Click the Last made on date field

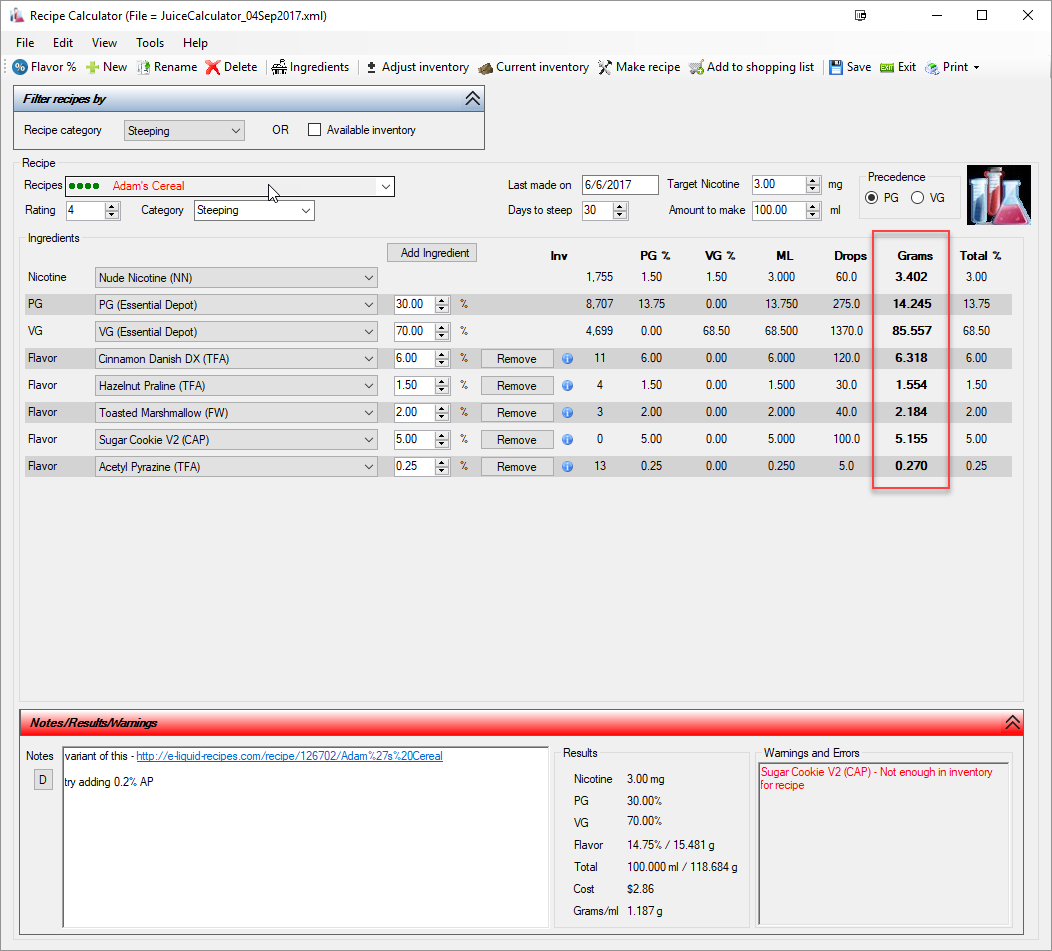coord(619,185)
